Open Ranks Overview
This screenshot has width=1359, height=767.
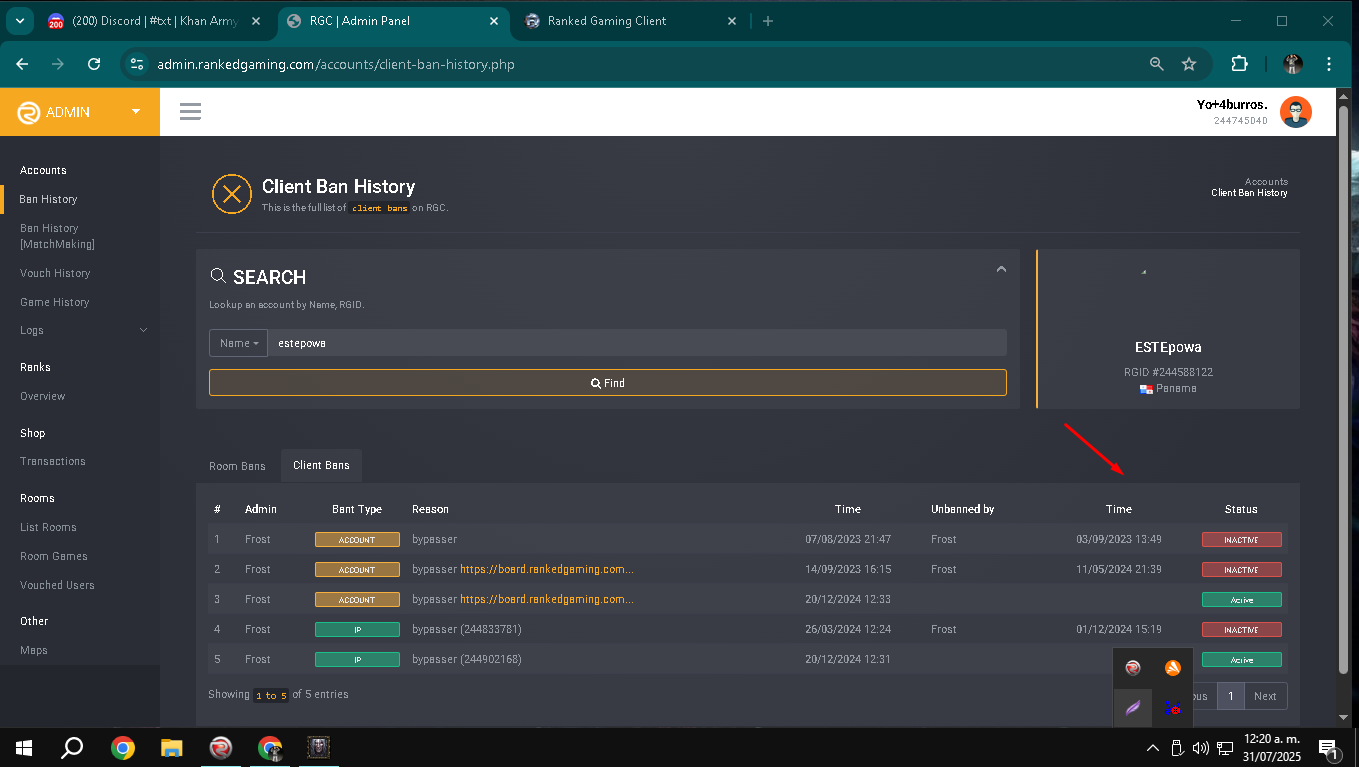tap(42, 396)
